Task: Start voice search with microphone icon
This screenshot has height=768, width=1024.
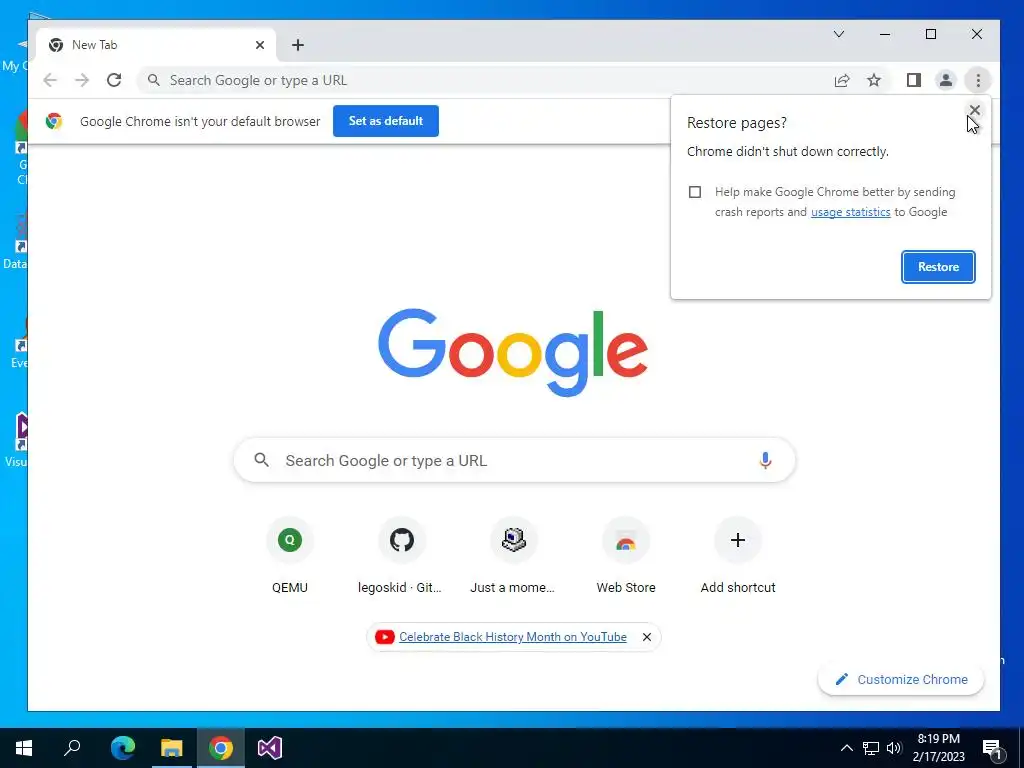Action: pyautogui.click(x=765, y=460)
